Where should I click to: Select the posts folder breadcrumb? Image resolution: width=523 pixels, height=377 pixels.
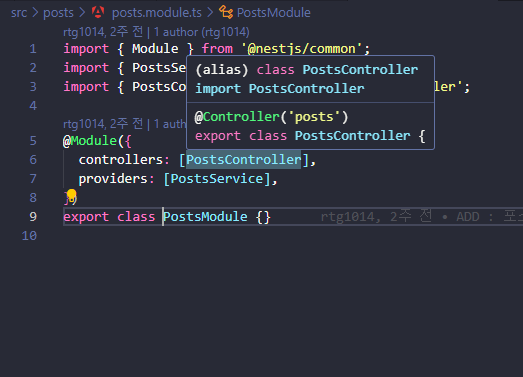click(x=58, y=13)
